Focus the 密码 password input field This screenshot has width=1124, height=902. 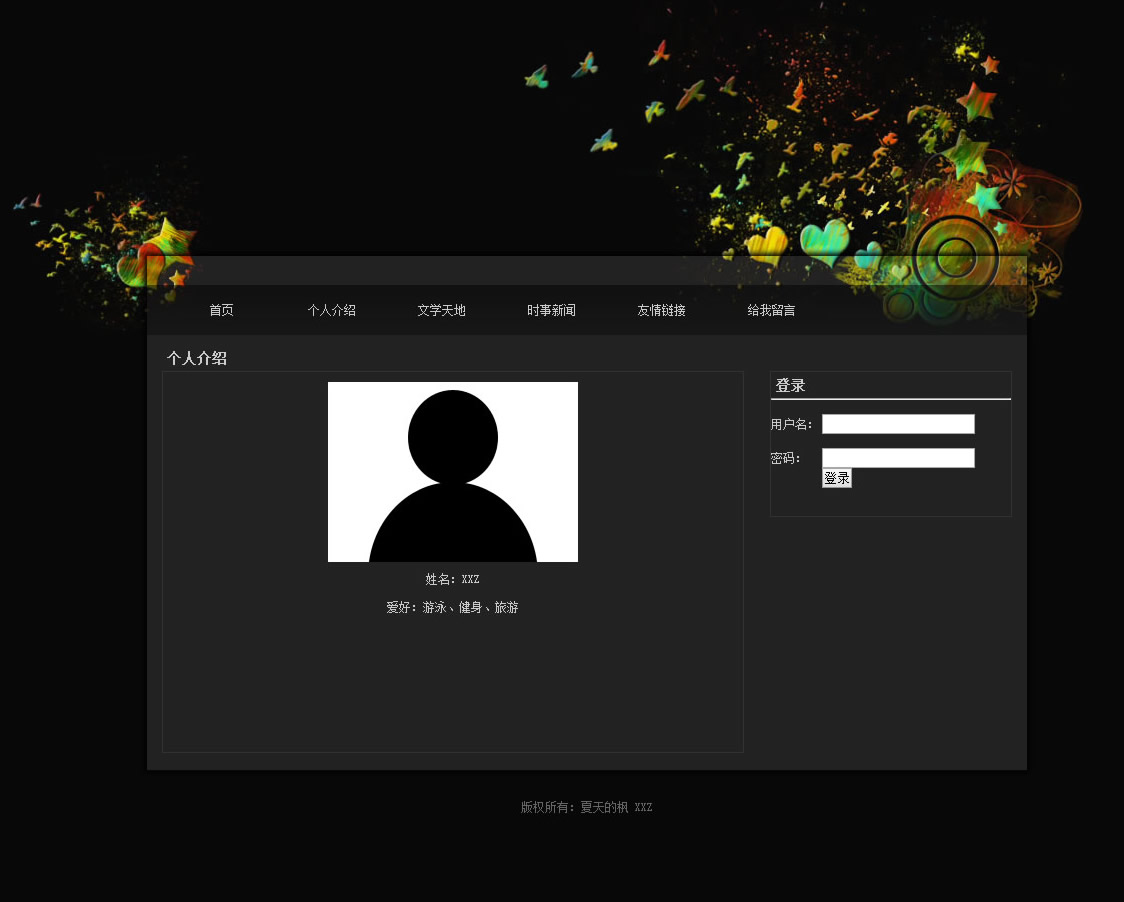897,458
